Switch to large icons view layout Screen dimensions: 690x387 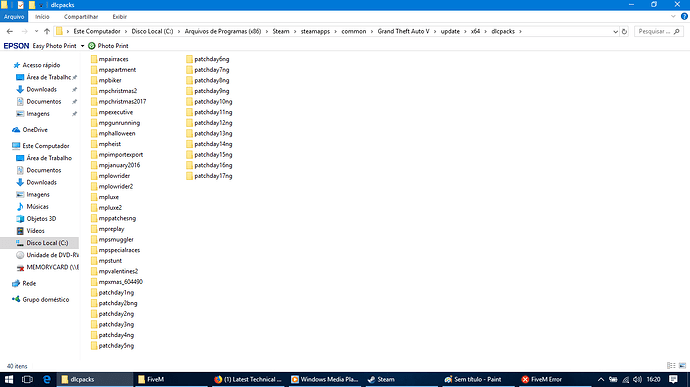pyautogui.click(x=683, y=366)
